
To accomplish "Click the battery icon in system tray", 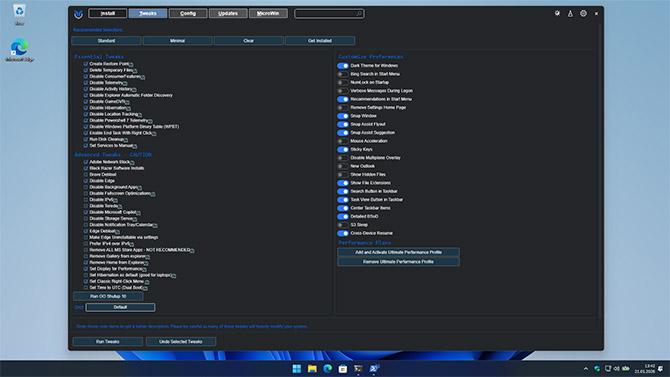I will [x=626, y=368].
